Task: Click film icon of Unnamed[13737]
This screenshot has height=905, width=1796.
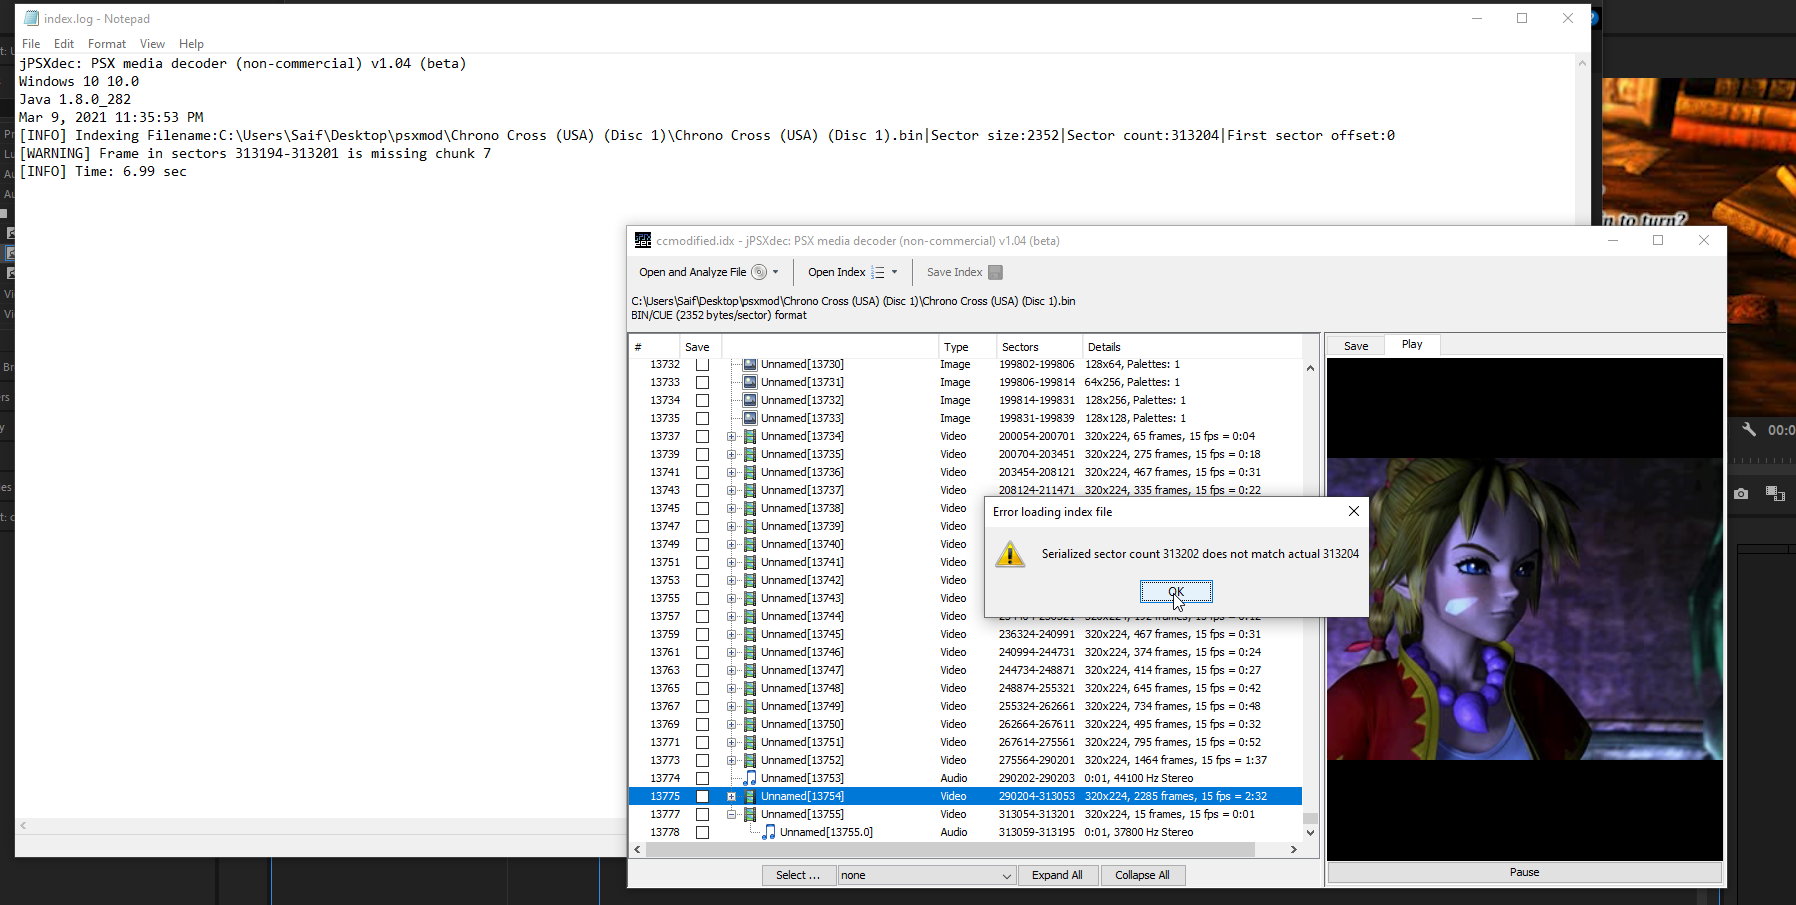Action: pos(750,490)
